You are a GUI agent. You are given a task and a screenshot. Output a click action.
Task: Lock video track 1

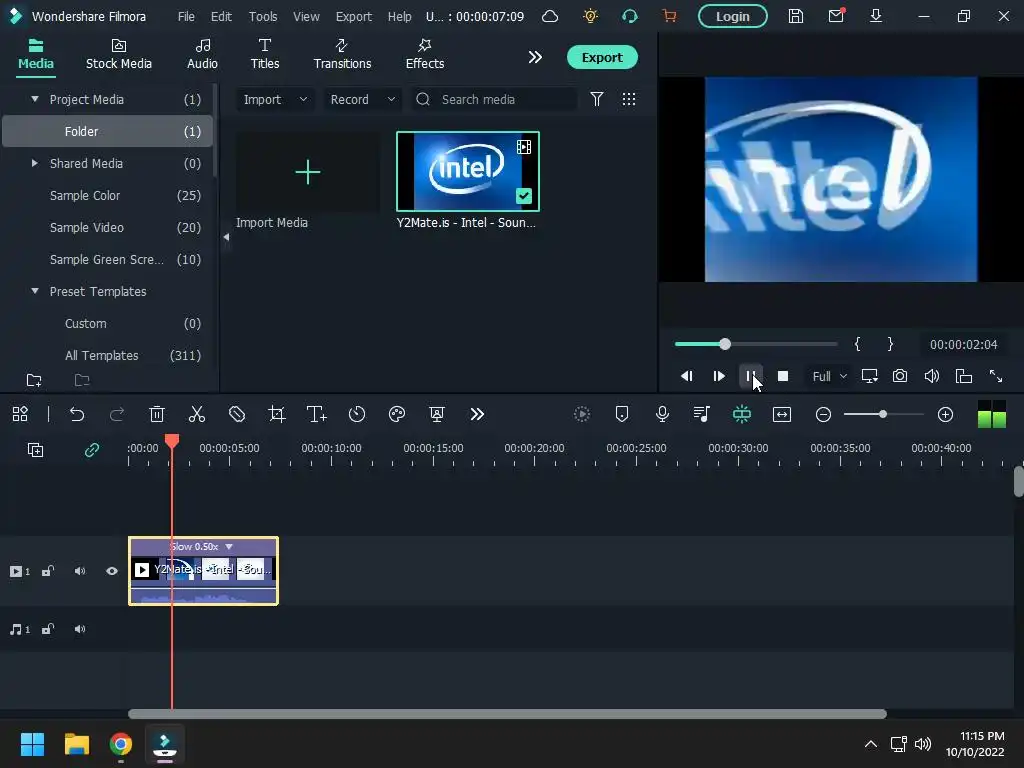point(48,571)
